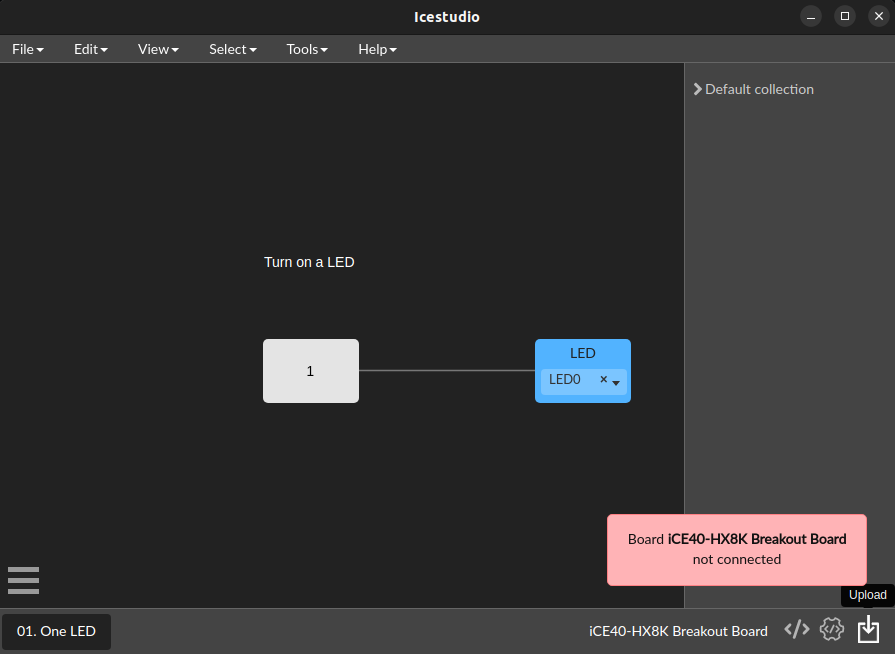Click the Verify code icon
The height and width of the screenshot is (654, 895).
(796, 629)
